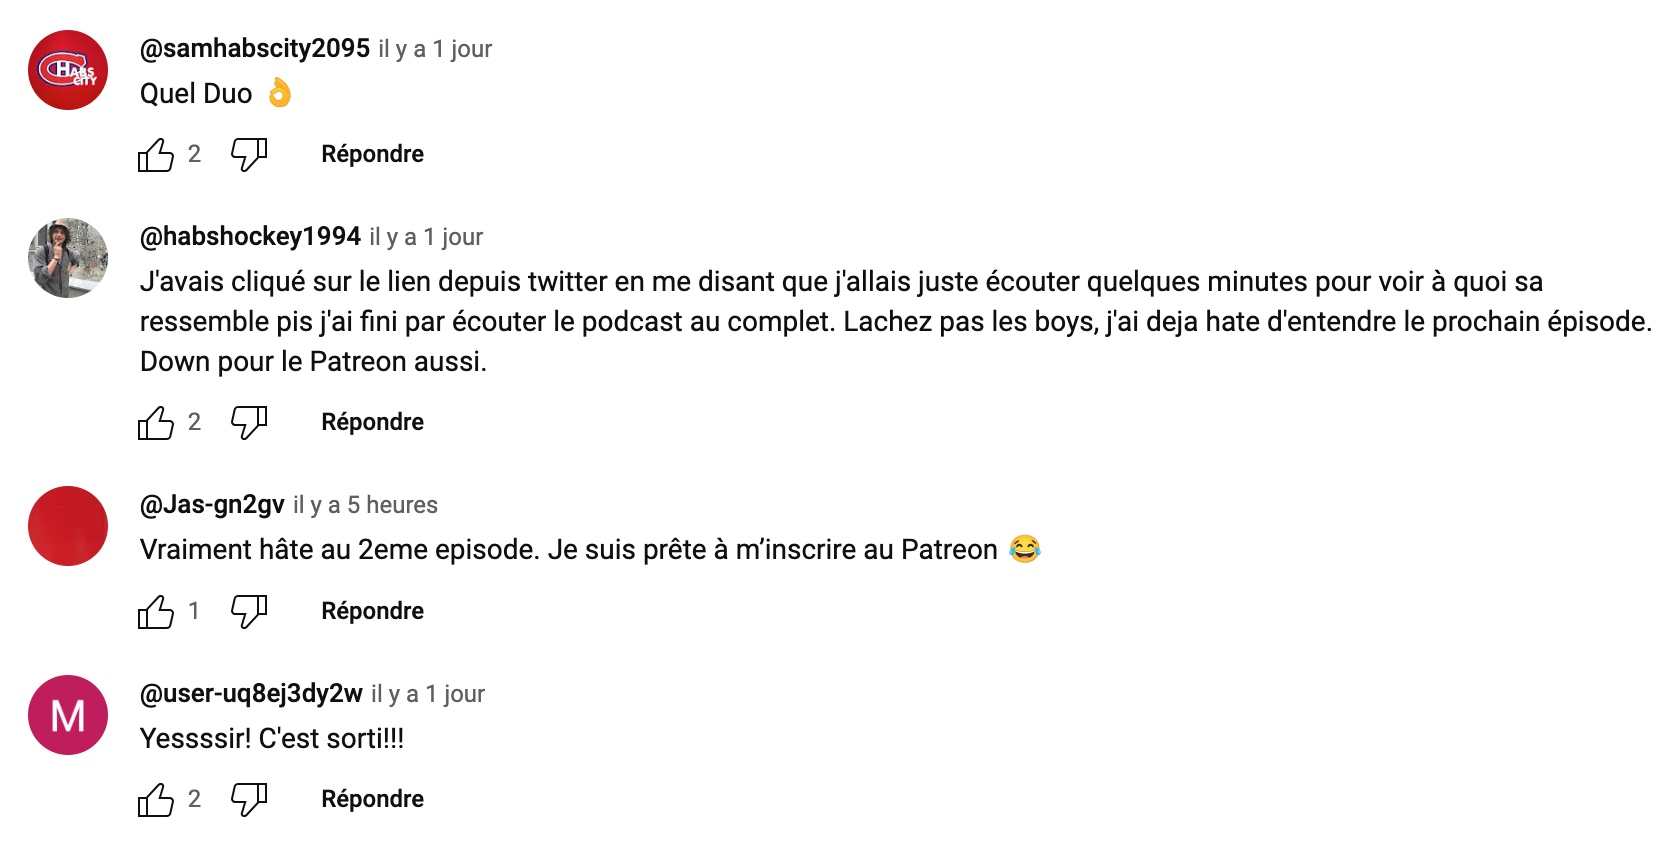Click @habshockey1994's profile photo avatar
Viewport: 1674px width, 848px height.
point(68,258)
